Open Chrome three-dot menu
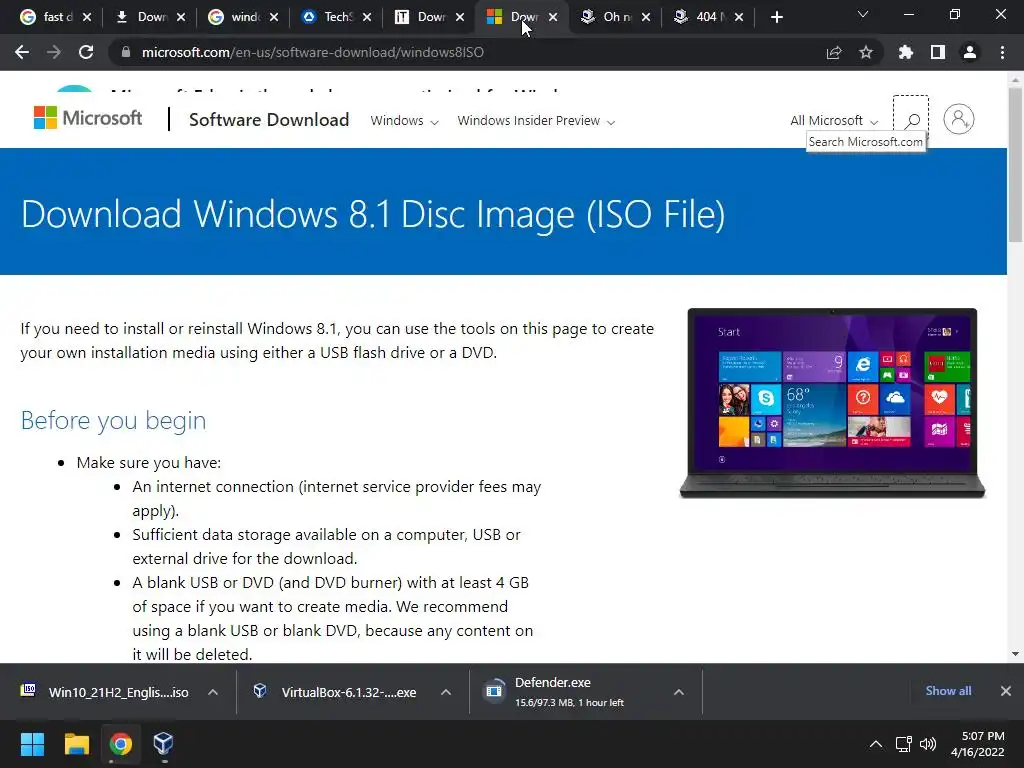 point(1002,52)
